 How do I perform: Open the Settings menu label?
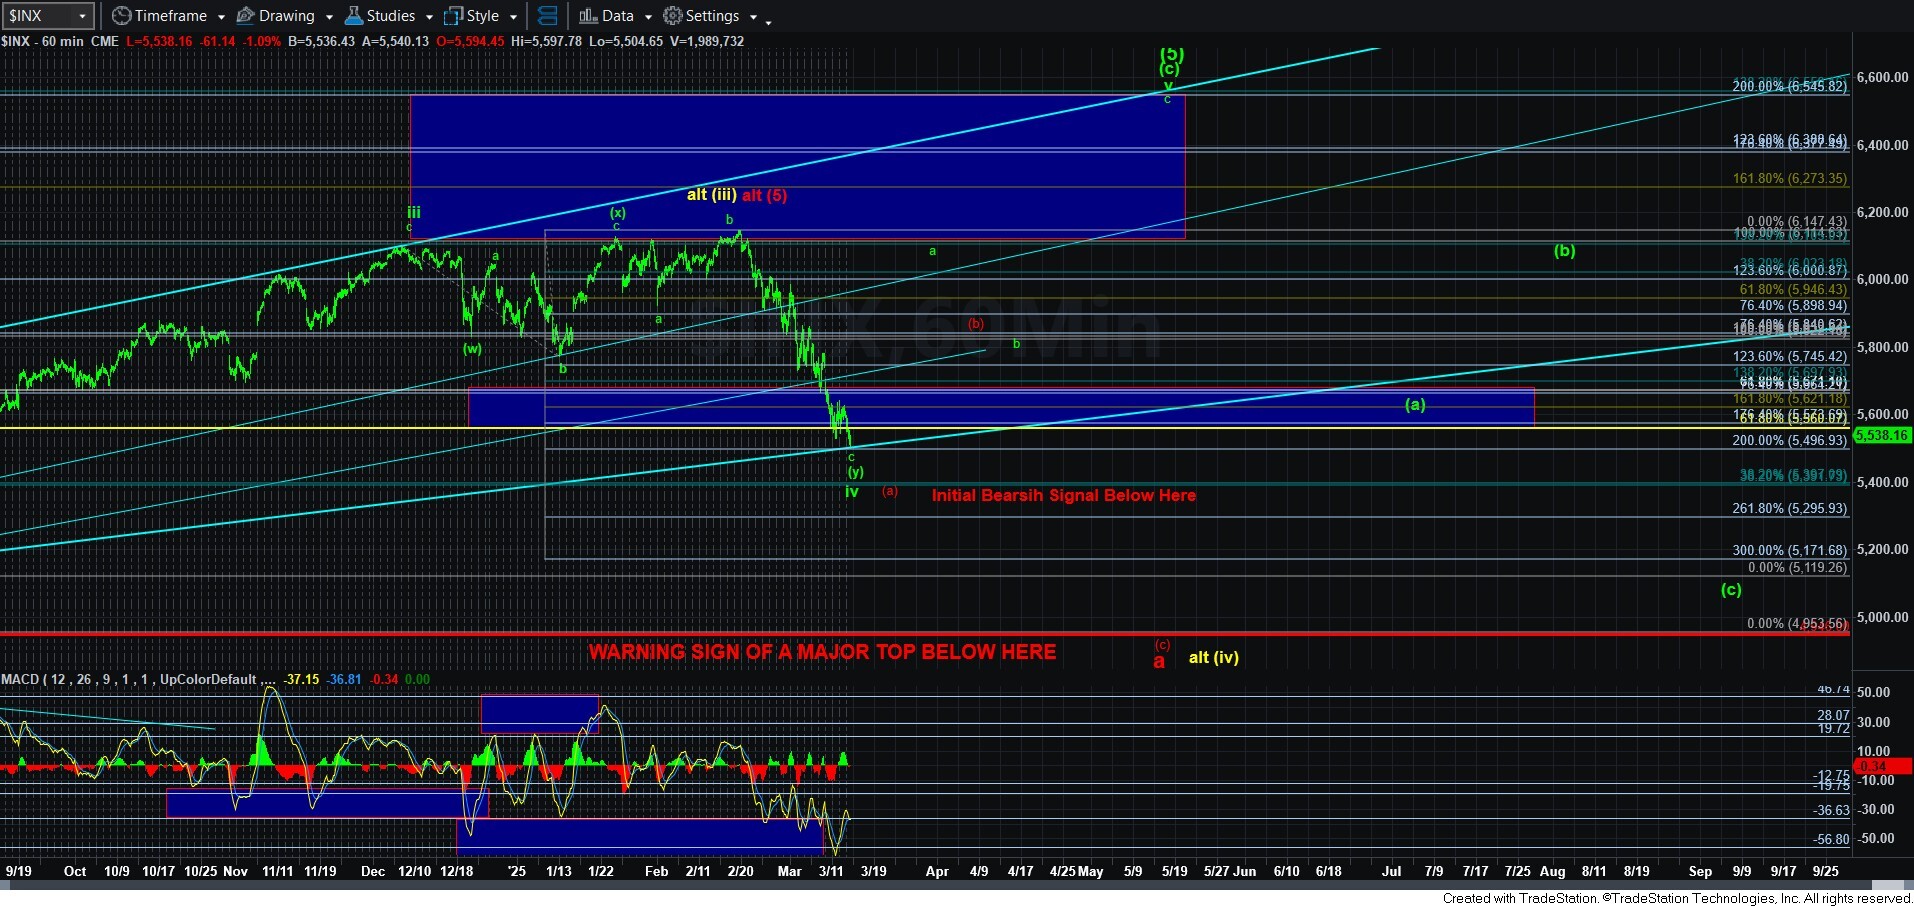click(x=713, y=16)
